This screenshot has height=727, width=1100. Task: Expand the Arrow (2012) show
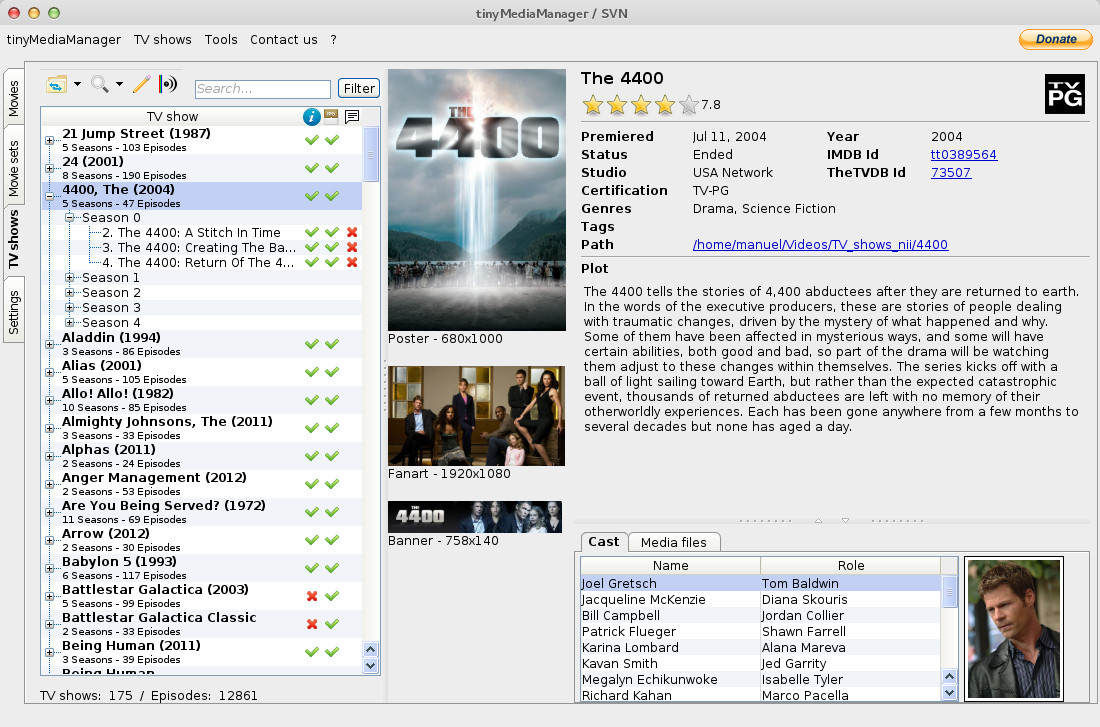click(x=50, y=540)
